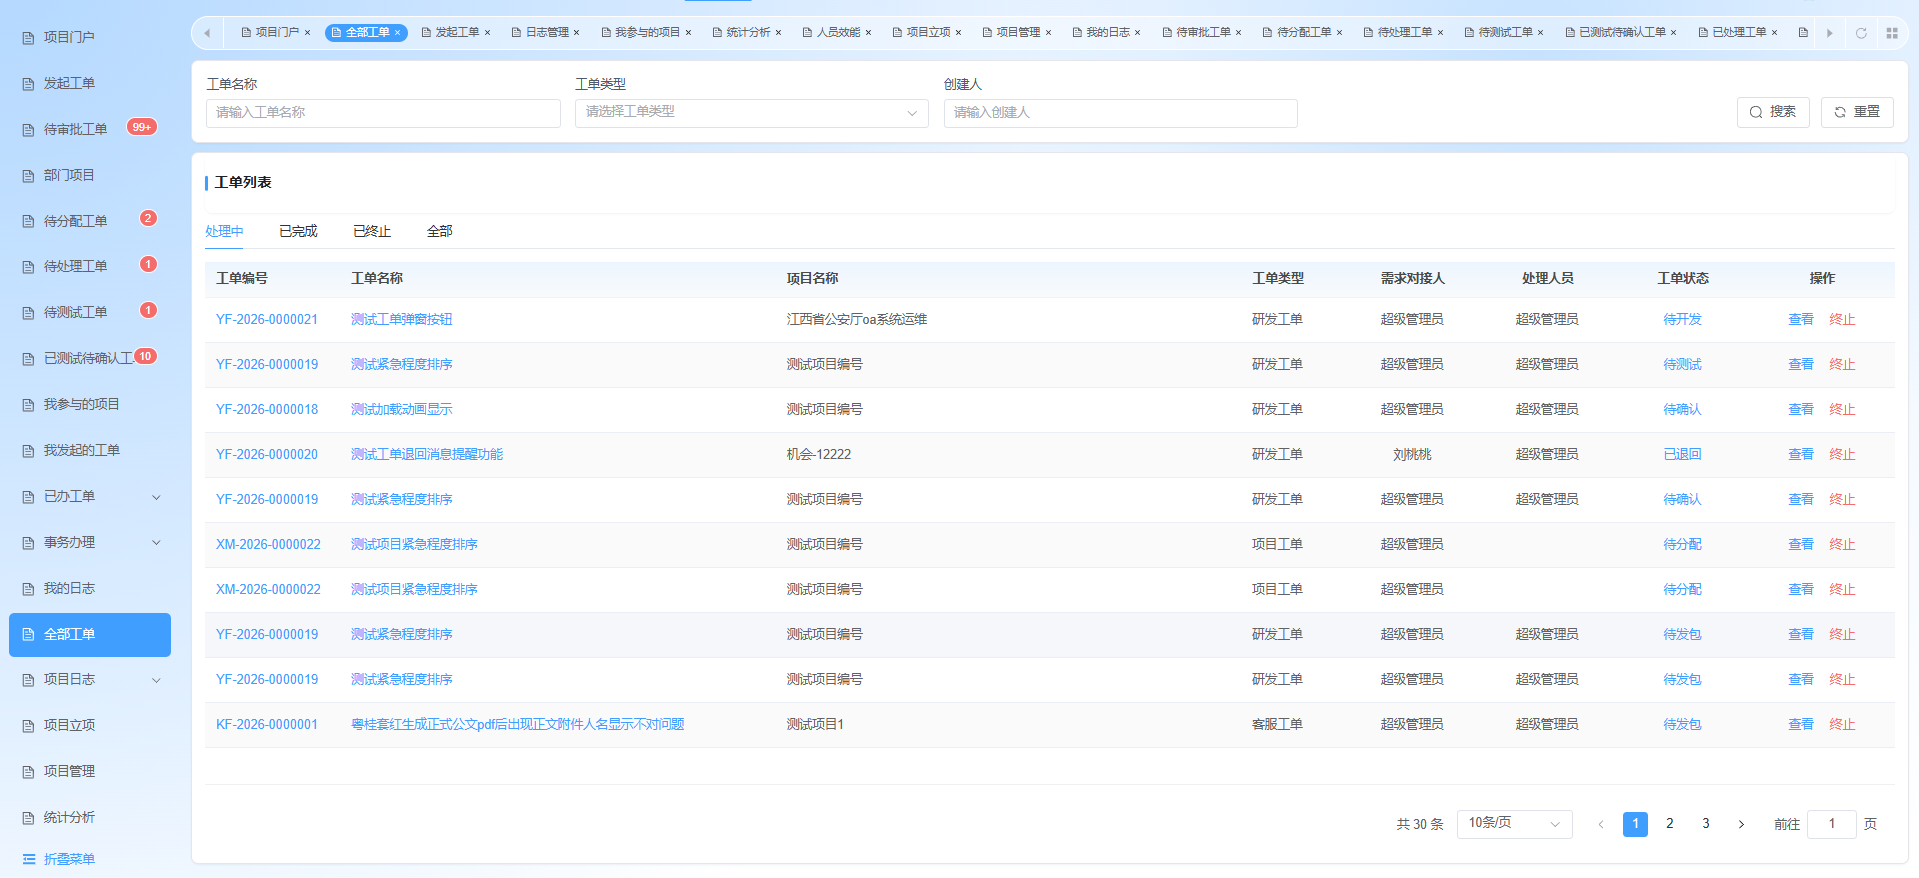Click the 发起工单 sidebar document icon
Viewport: 1919px width, 878px height.
[x=28, y=84]
